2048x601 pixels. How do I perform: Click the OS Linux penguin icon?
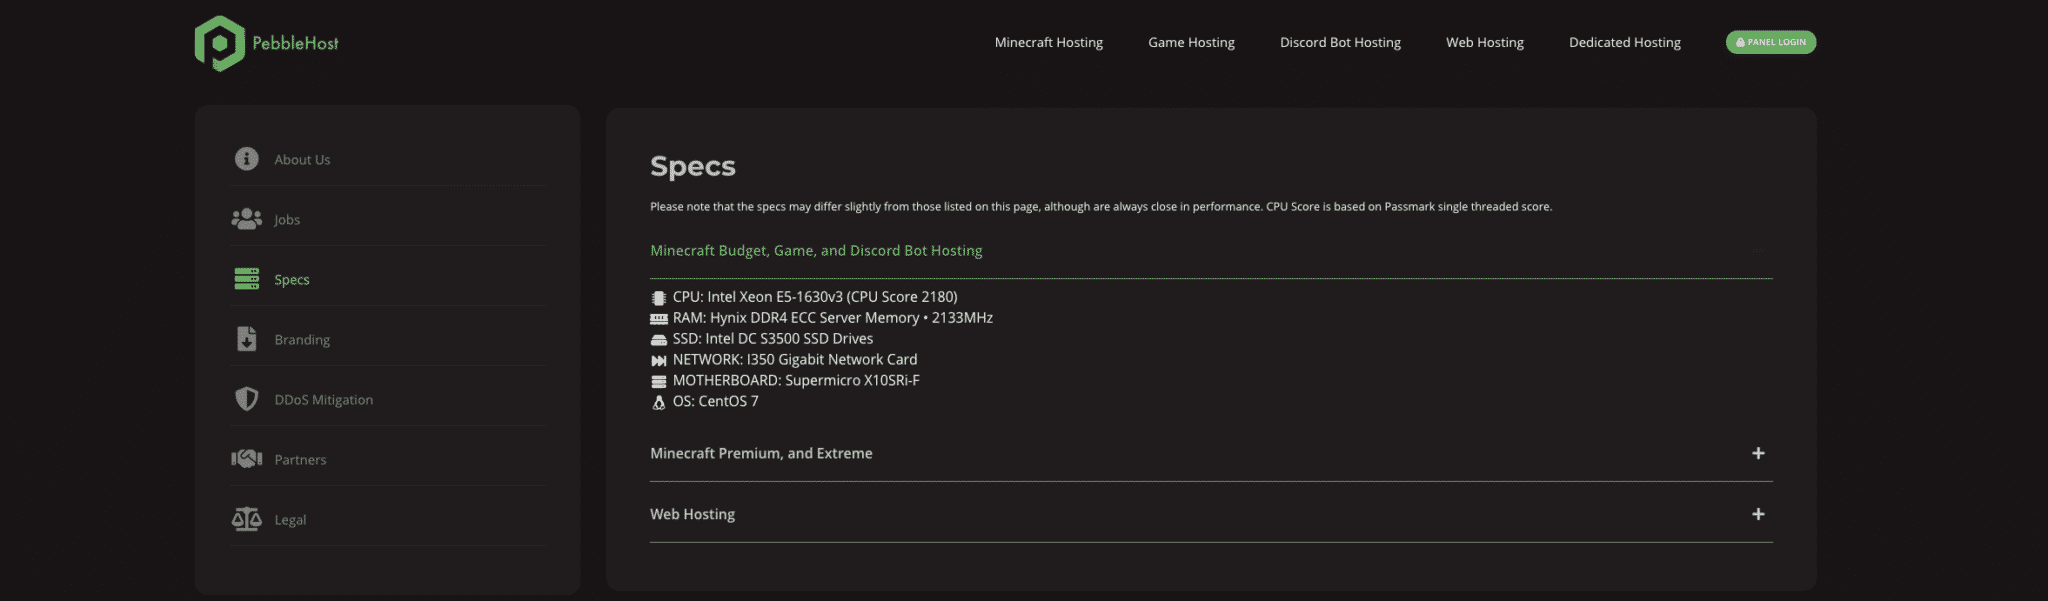click(x=658, y=403)
